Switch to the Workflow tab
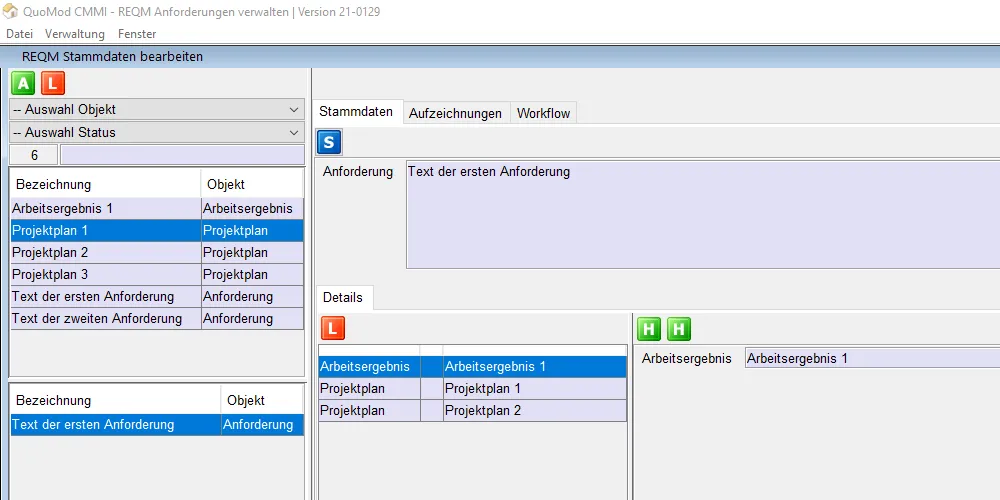Image resolution: width=1000 pixels, height=500 pixels. coord(543,113)
